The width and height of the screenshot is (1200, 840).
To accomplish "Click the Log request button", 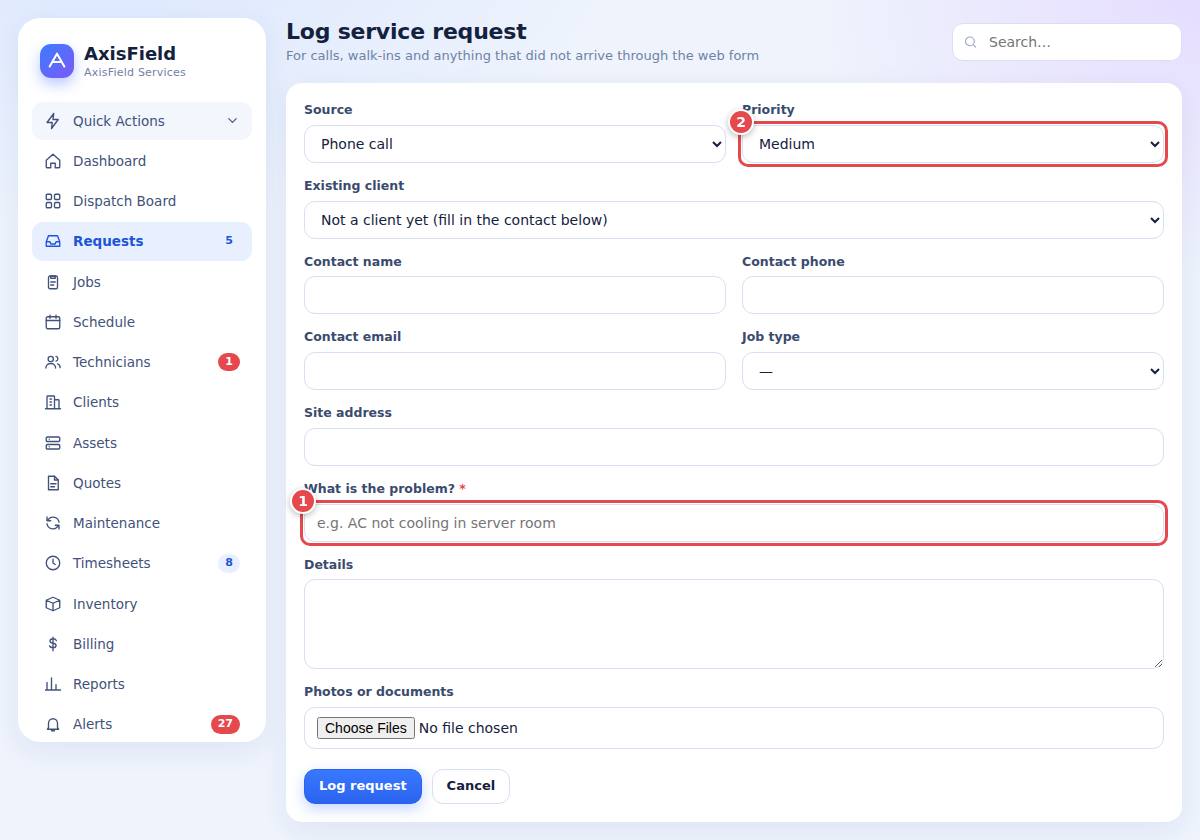I will (363, 786).
